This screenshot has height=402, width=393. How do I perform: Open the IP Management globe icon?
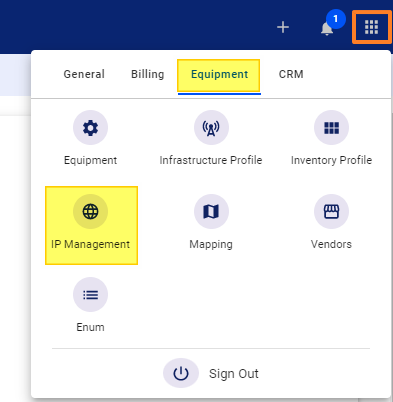90,211
